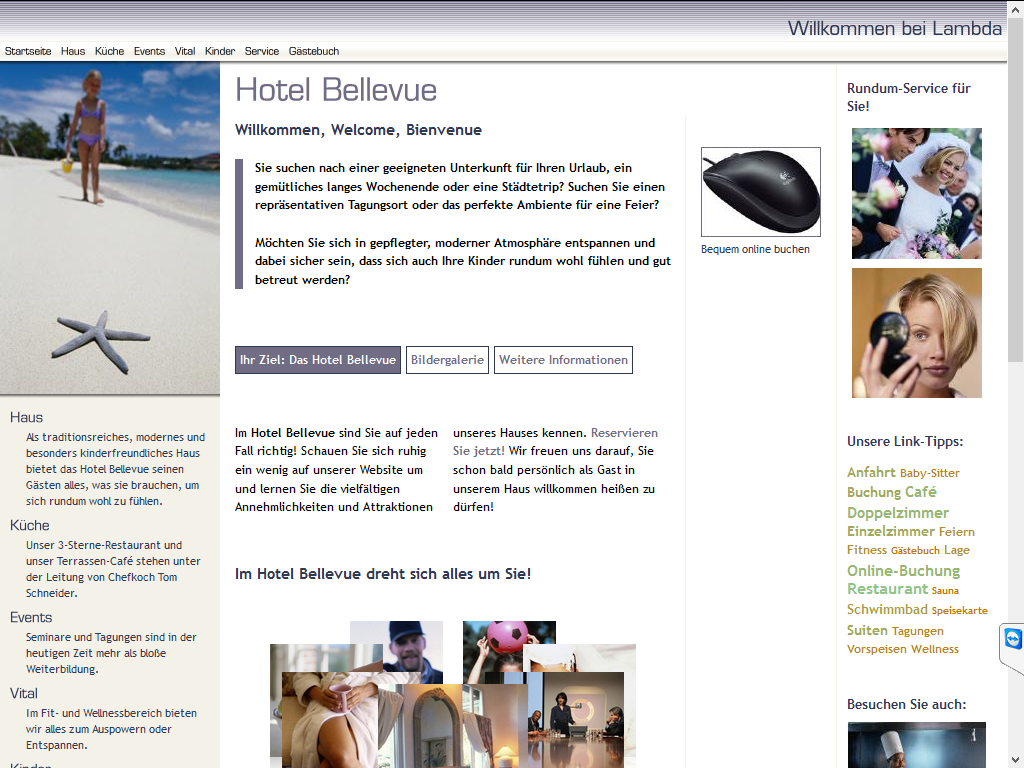Open the Suiten tag link

click(867, 630)
